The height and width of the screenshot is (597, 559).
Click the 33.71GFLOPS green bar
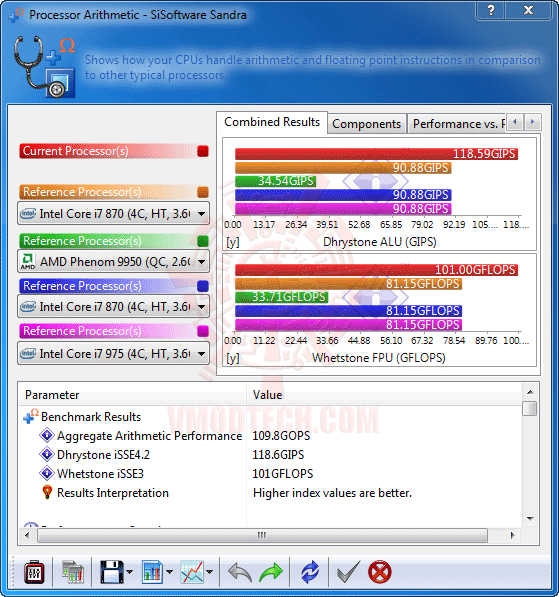pos(281,297)
